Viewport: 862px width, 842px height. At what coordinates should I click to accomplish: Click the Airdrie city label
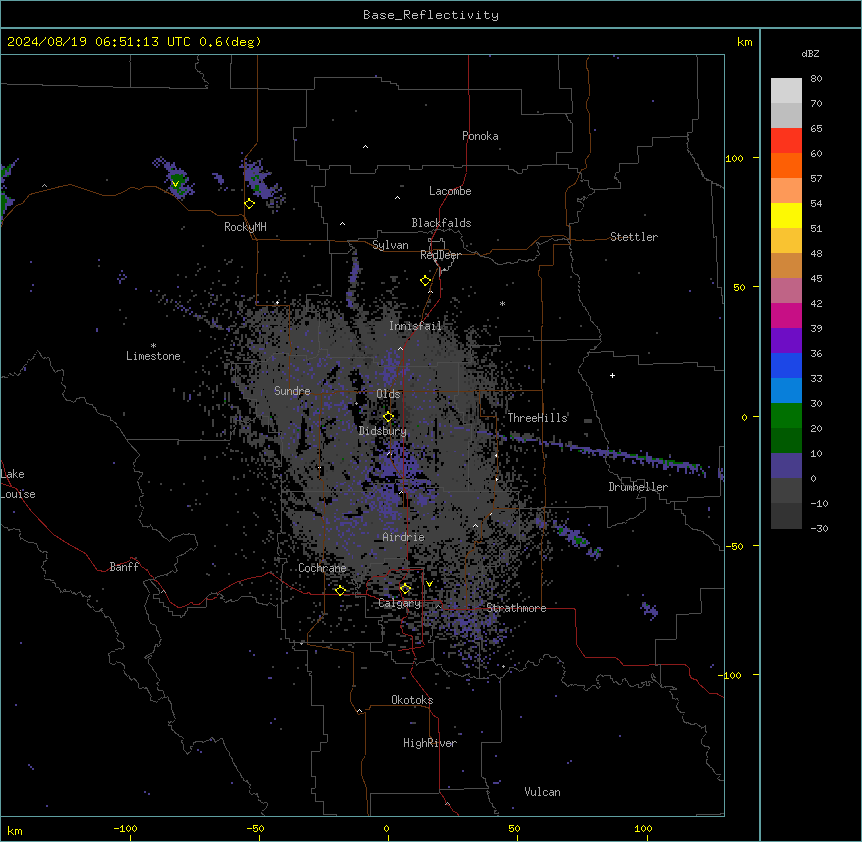click(403, 537)
